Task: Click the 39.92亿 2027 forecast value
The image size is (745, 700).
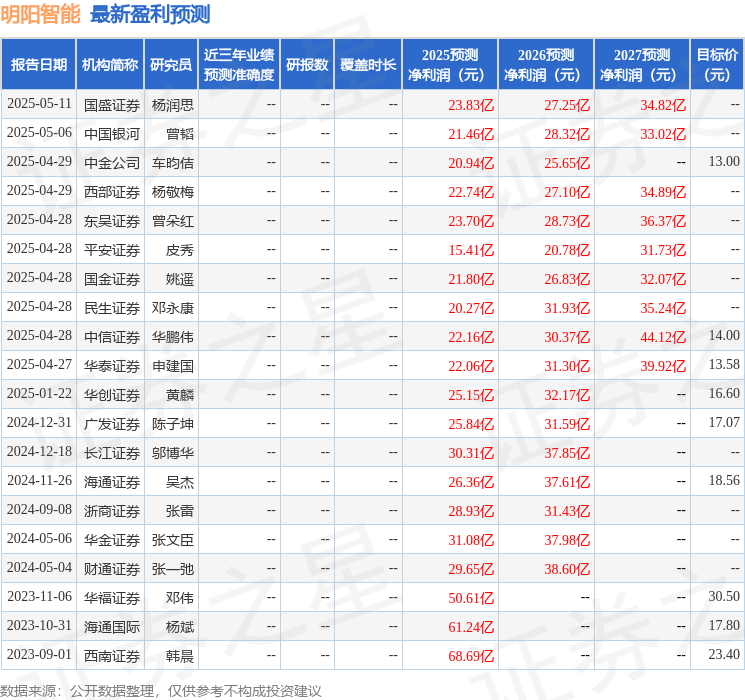Action: click(x=663, y=366)
